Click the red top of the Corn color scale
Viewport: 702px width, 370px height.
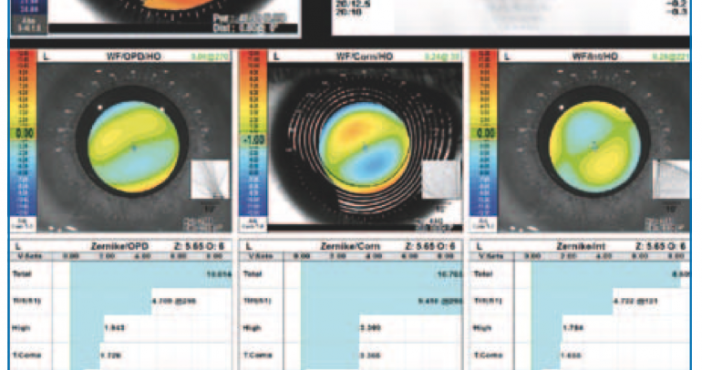(253, 58)
